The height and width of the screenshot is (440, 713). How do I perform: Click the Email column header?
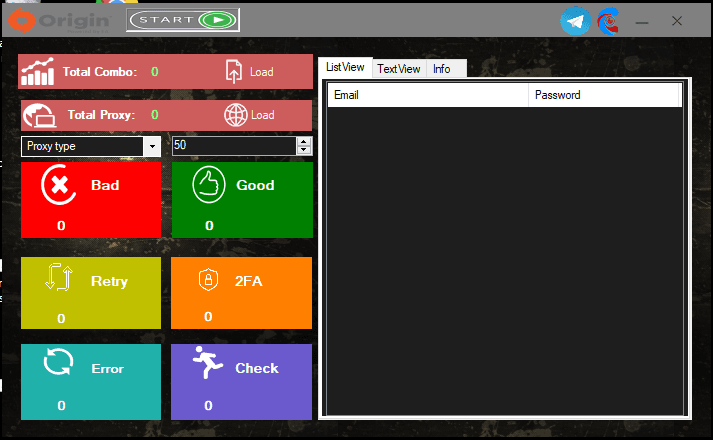[x=428, y=95]
